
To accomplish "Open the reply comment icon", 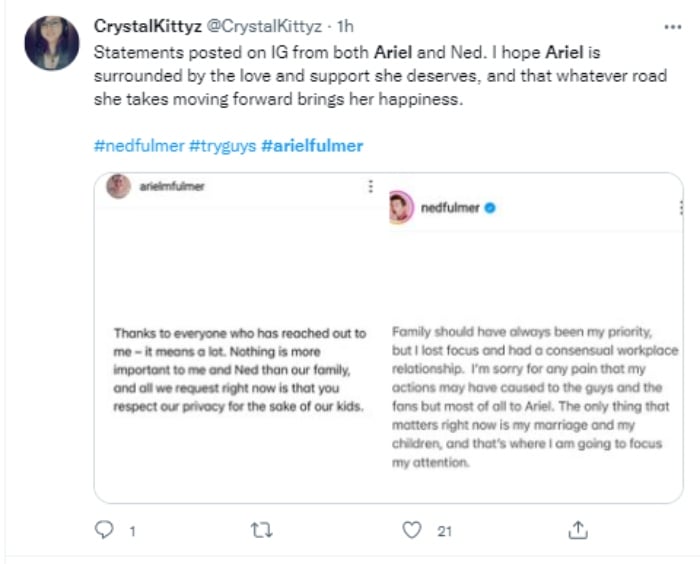I will pos(104,530).
